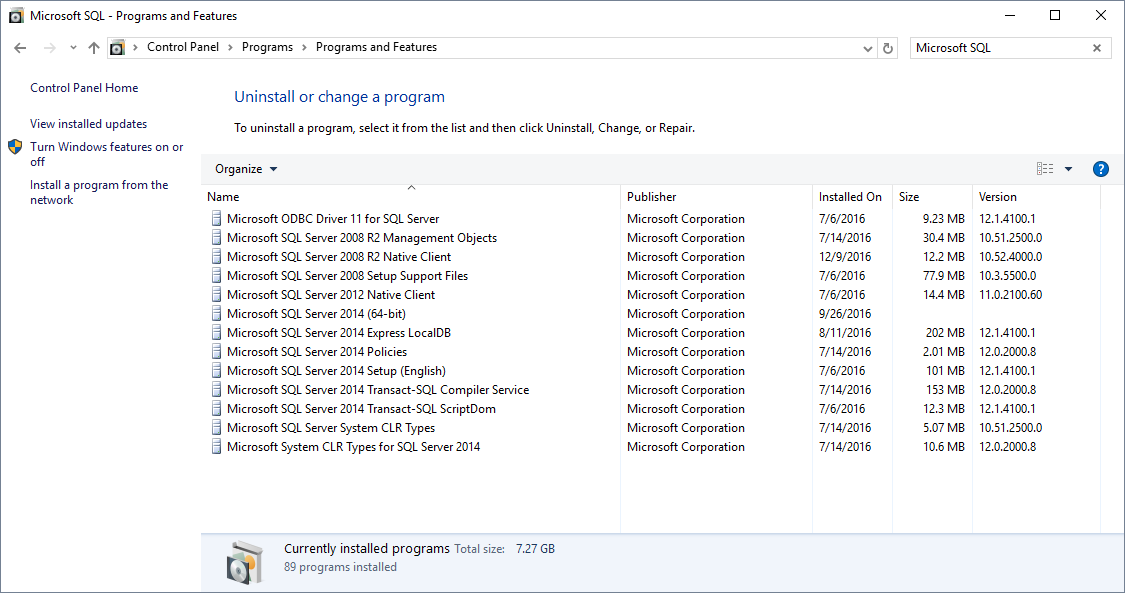Open Install a program from the network
Image resolution: width=1125 pixels, height=593 pixels.
pyautogui.click(x=99, y=192)
